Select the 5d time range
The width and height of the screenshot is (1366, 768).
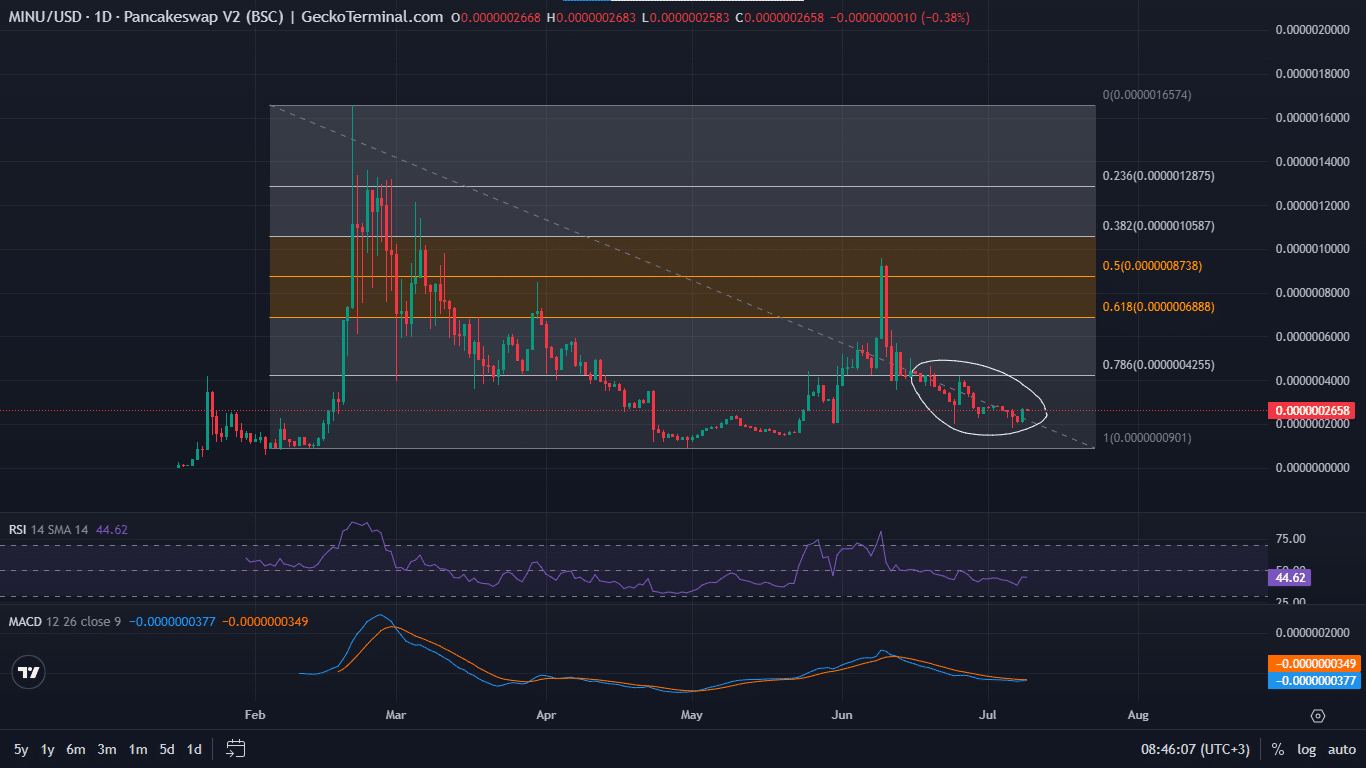pos(168,749)
